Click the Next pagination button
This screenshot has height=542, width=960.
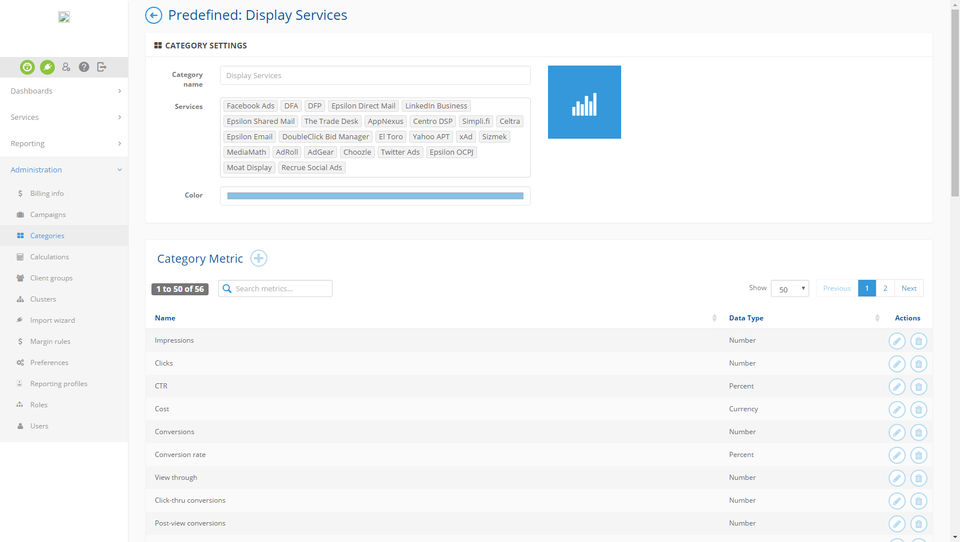point(909,288)
